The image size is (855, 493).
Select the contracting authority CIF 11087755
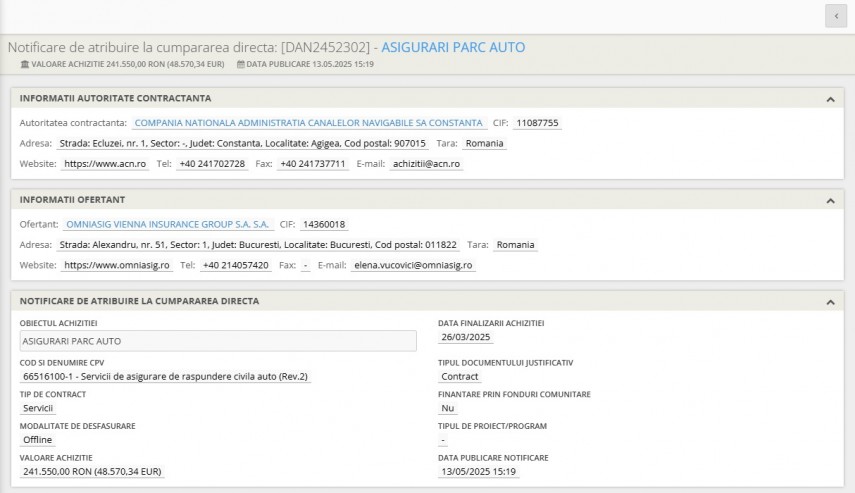(537, 123)
